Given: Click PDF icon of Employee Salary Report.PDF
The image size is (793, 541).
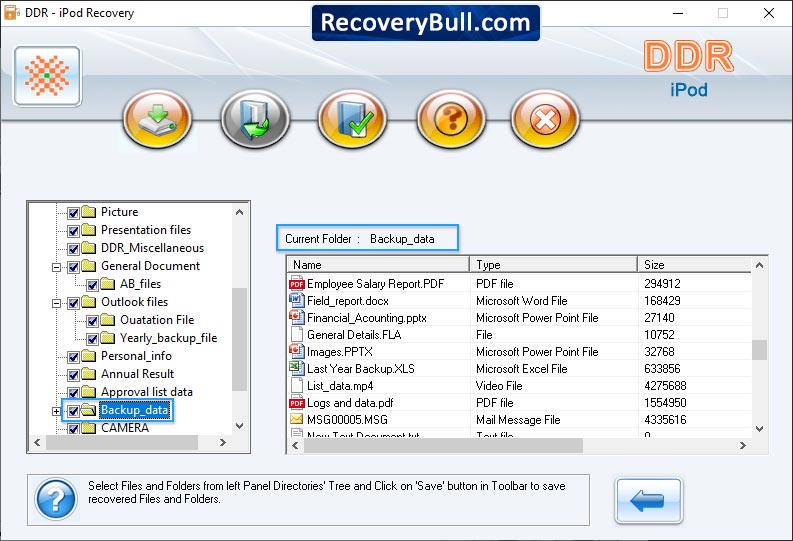Looking at the screenshot, I should click(x=296, y=284).
